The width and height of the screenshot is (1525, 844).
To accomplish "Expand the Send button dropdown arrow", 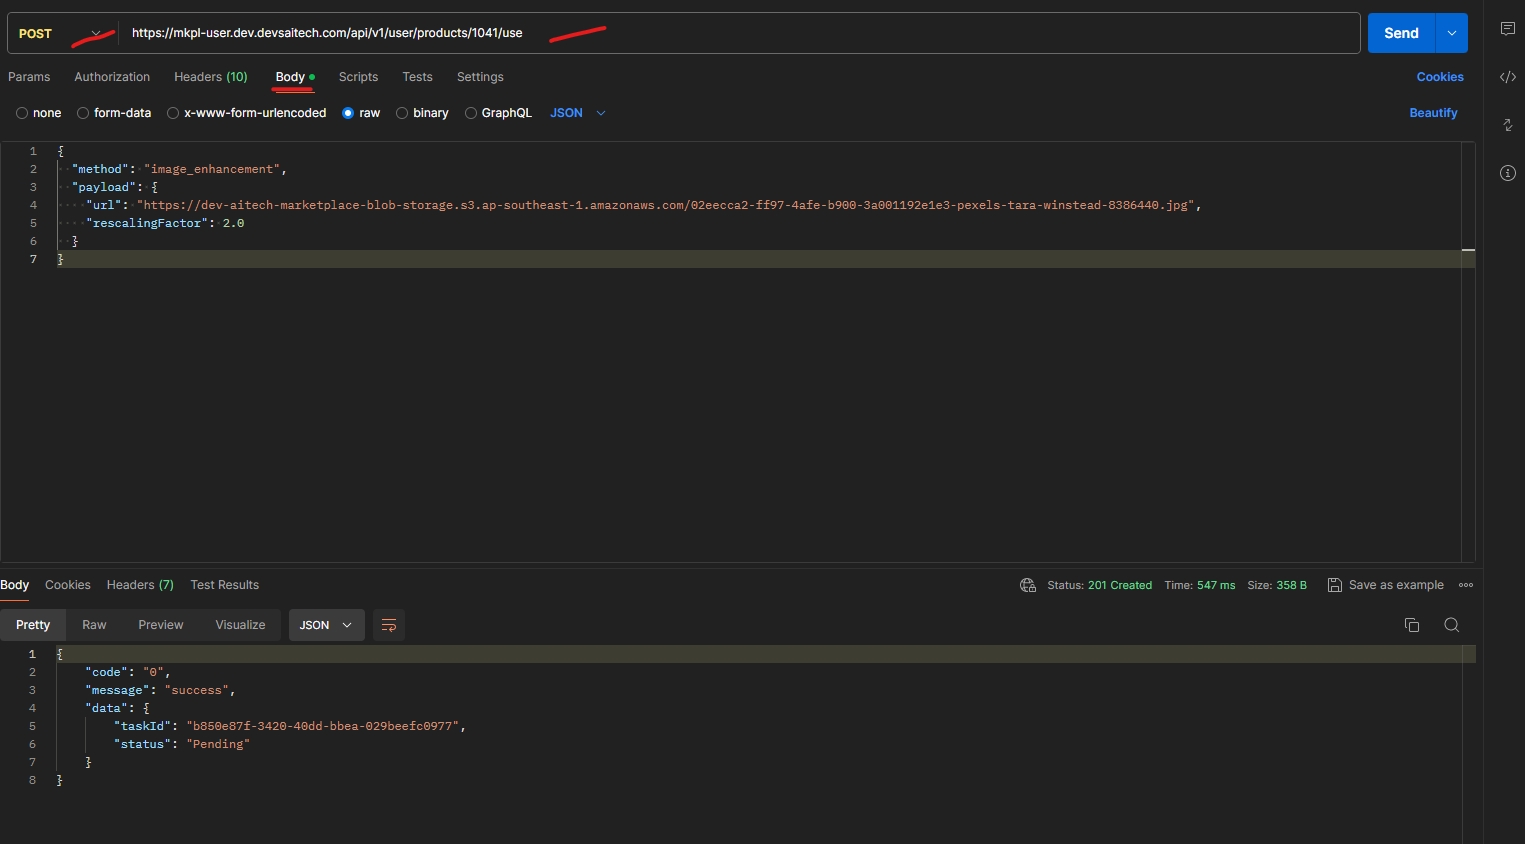I will 1451,33.
